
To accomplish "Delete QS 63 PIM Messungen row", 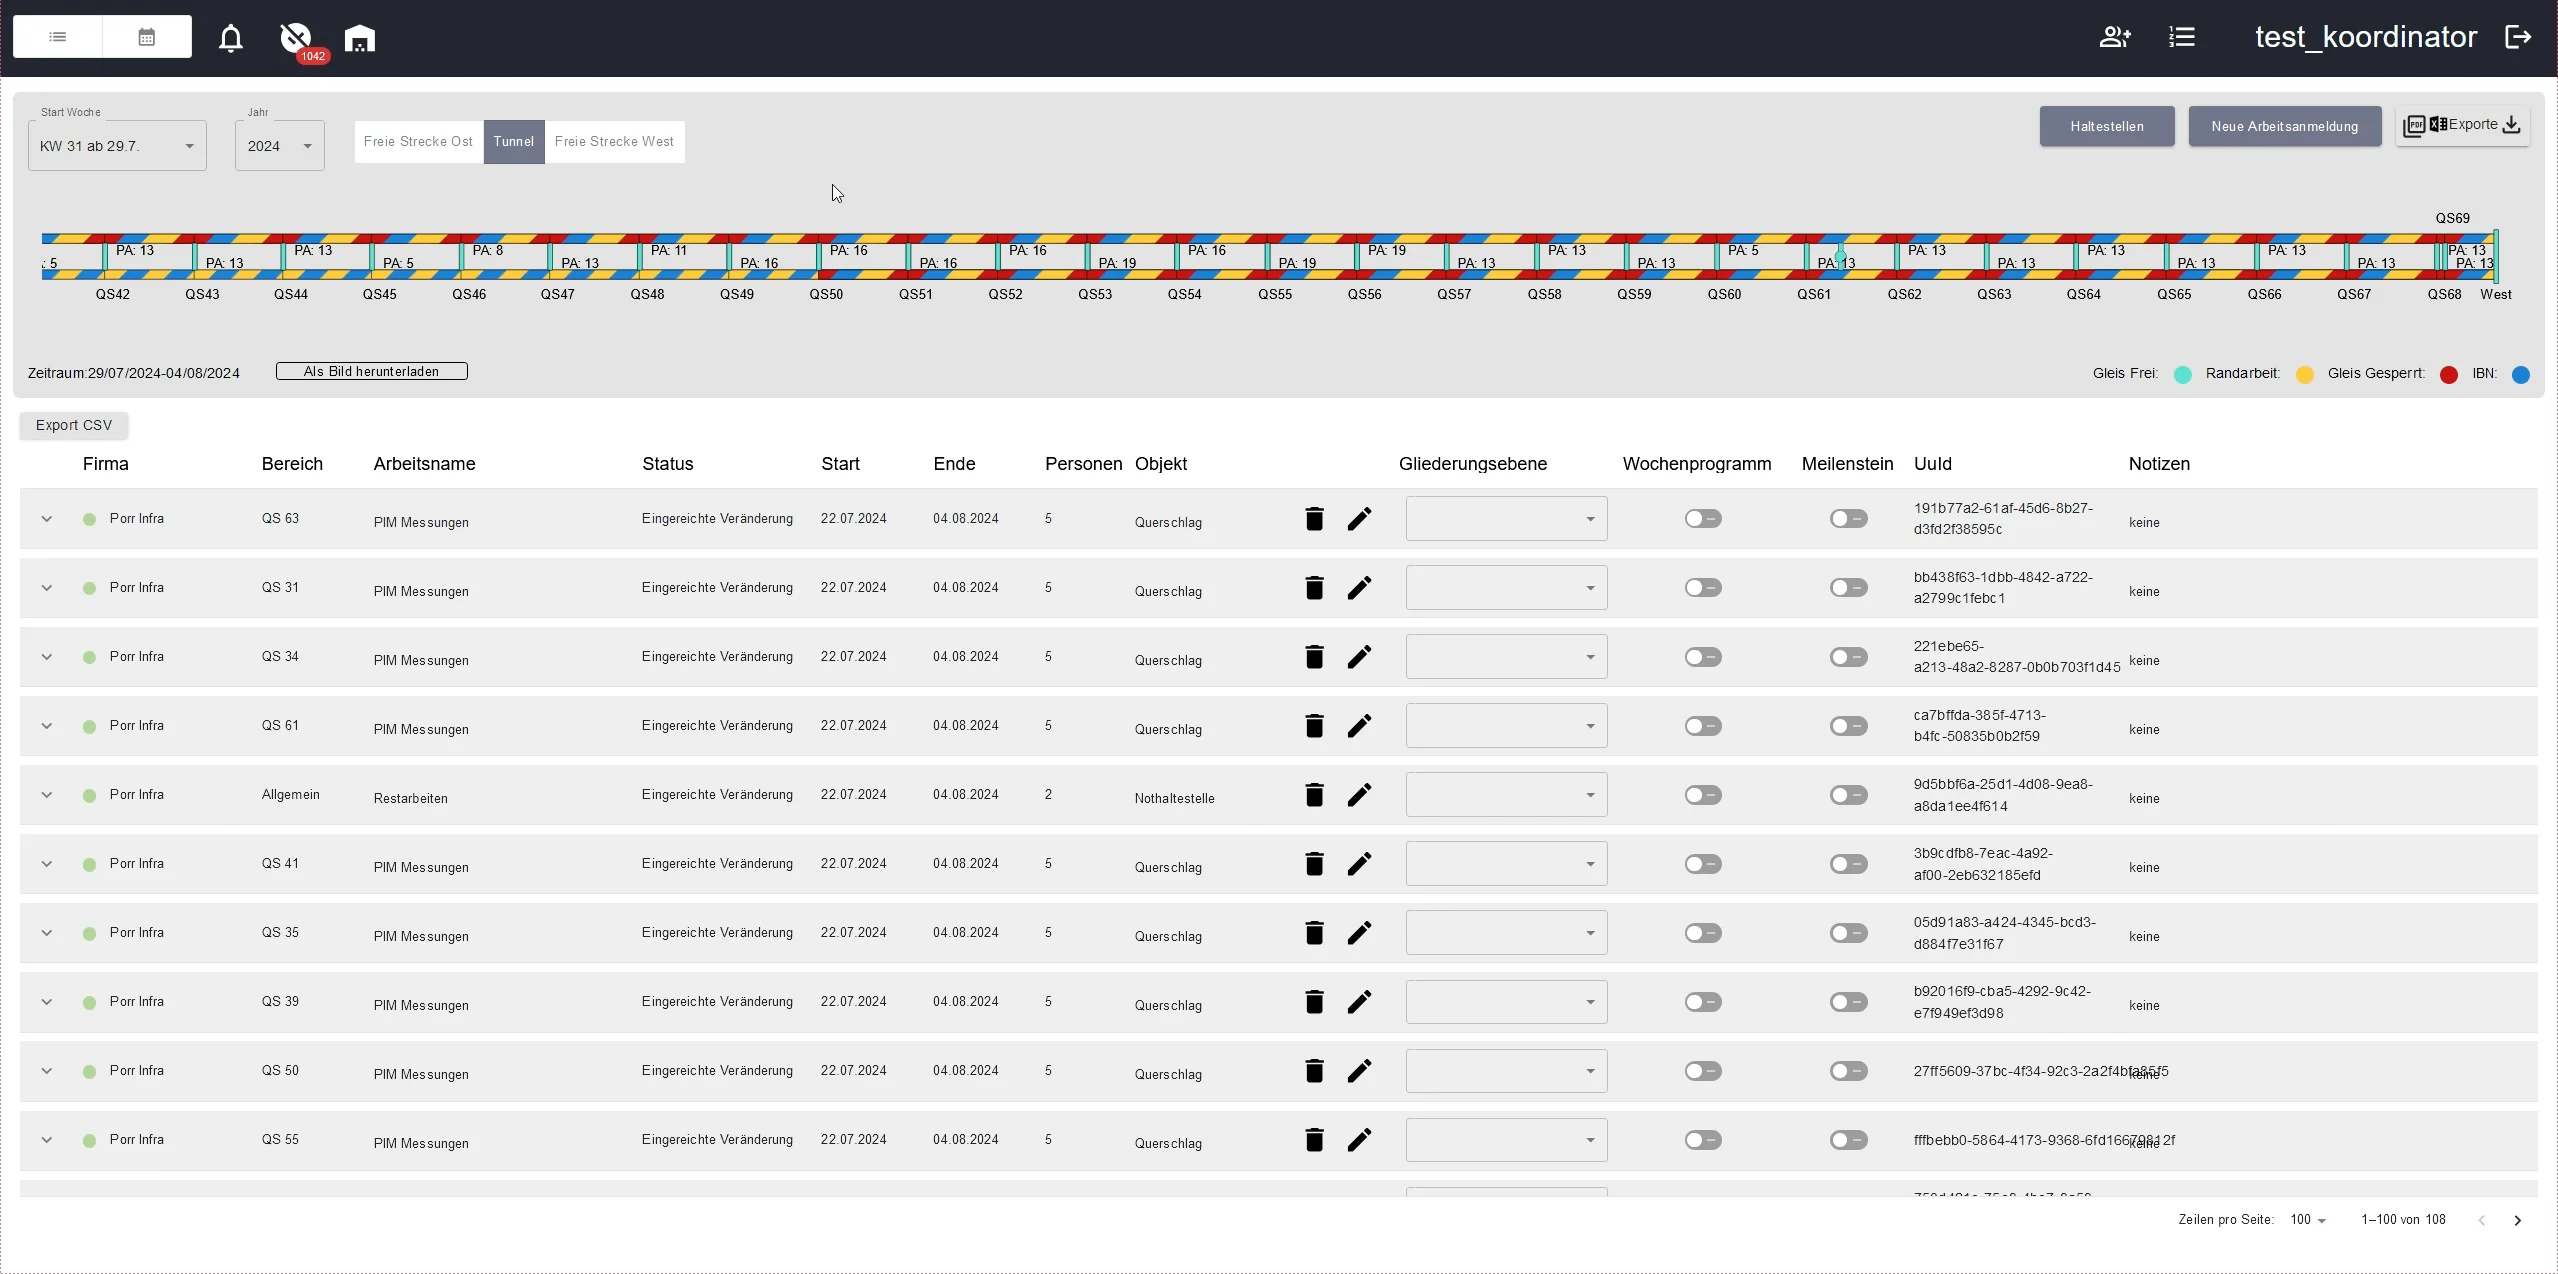I will click(1314, 519).
